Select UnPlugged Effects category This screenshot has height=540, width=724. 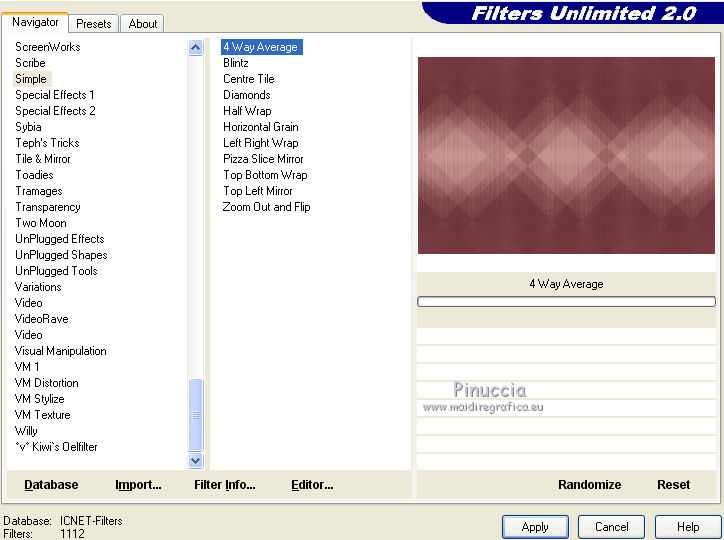[x=60, y=239]
